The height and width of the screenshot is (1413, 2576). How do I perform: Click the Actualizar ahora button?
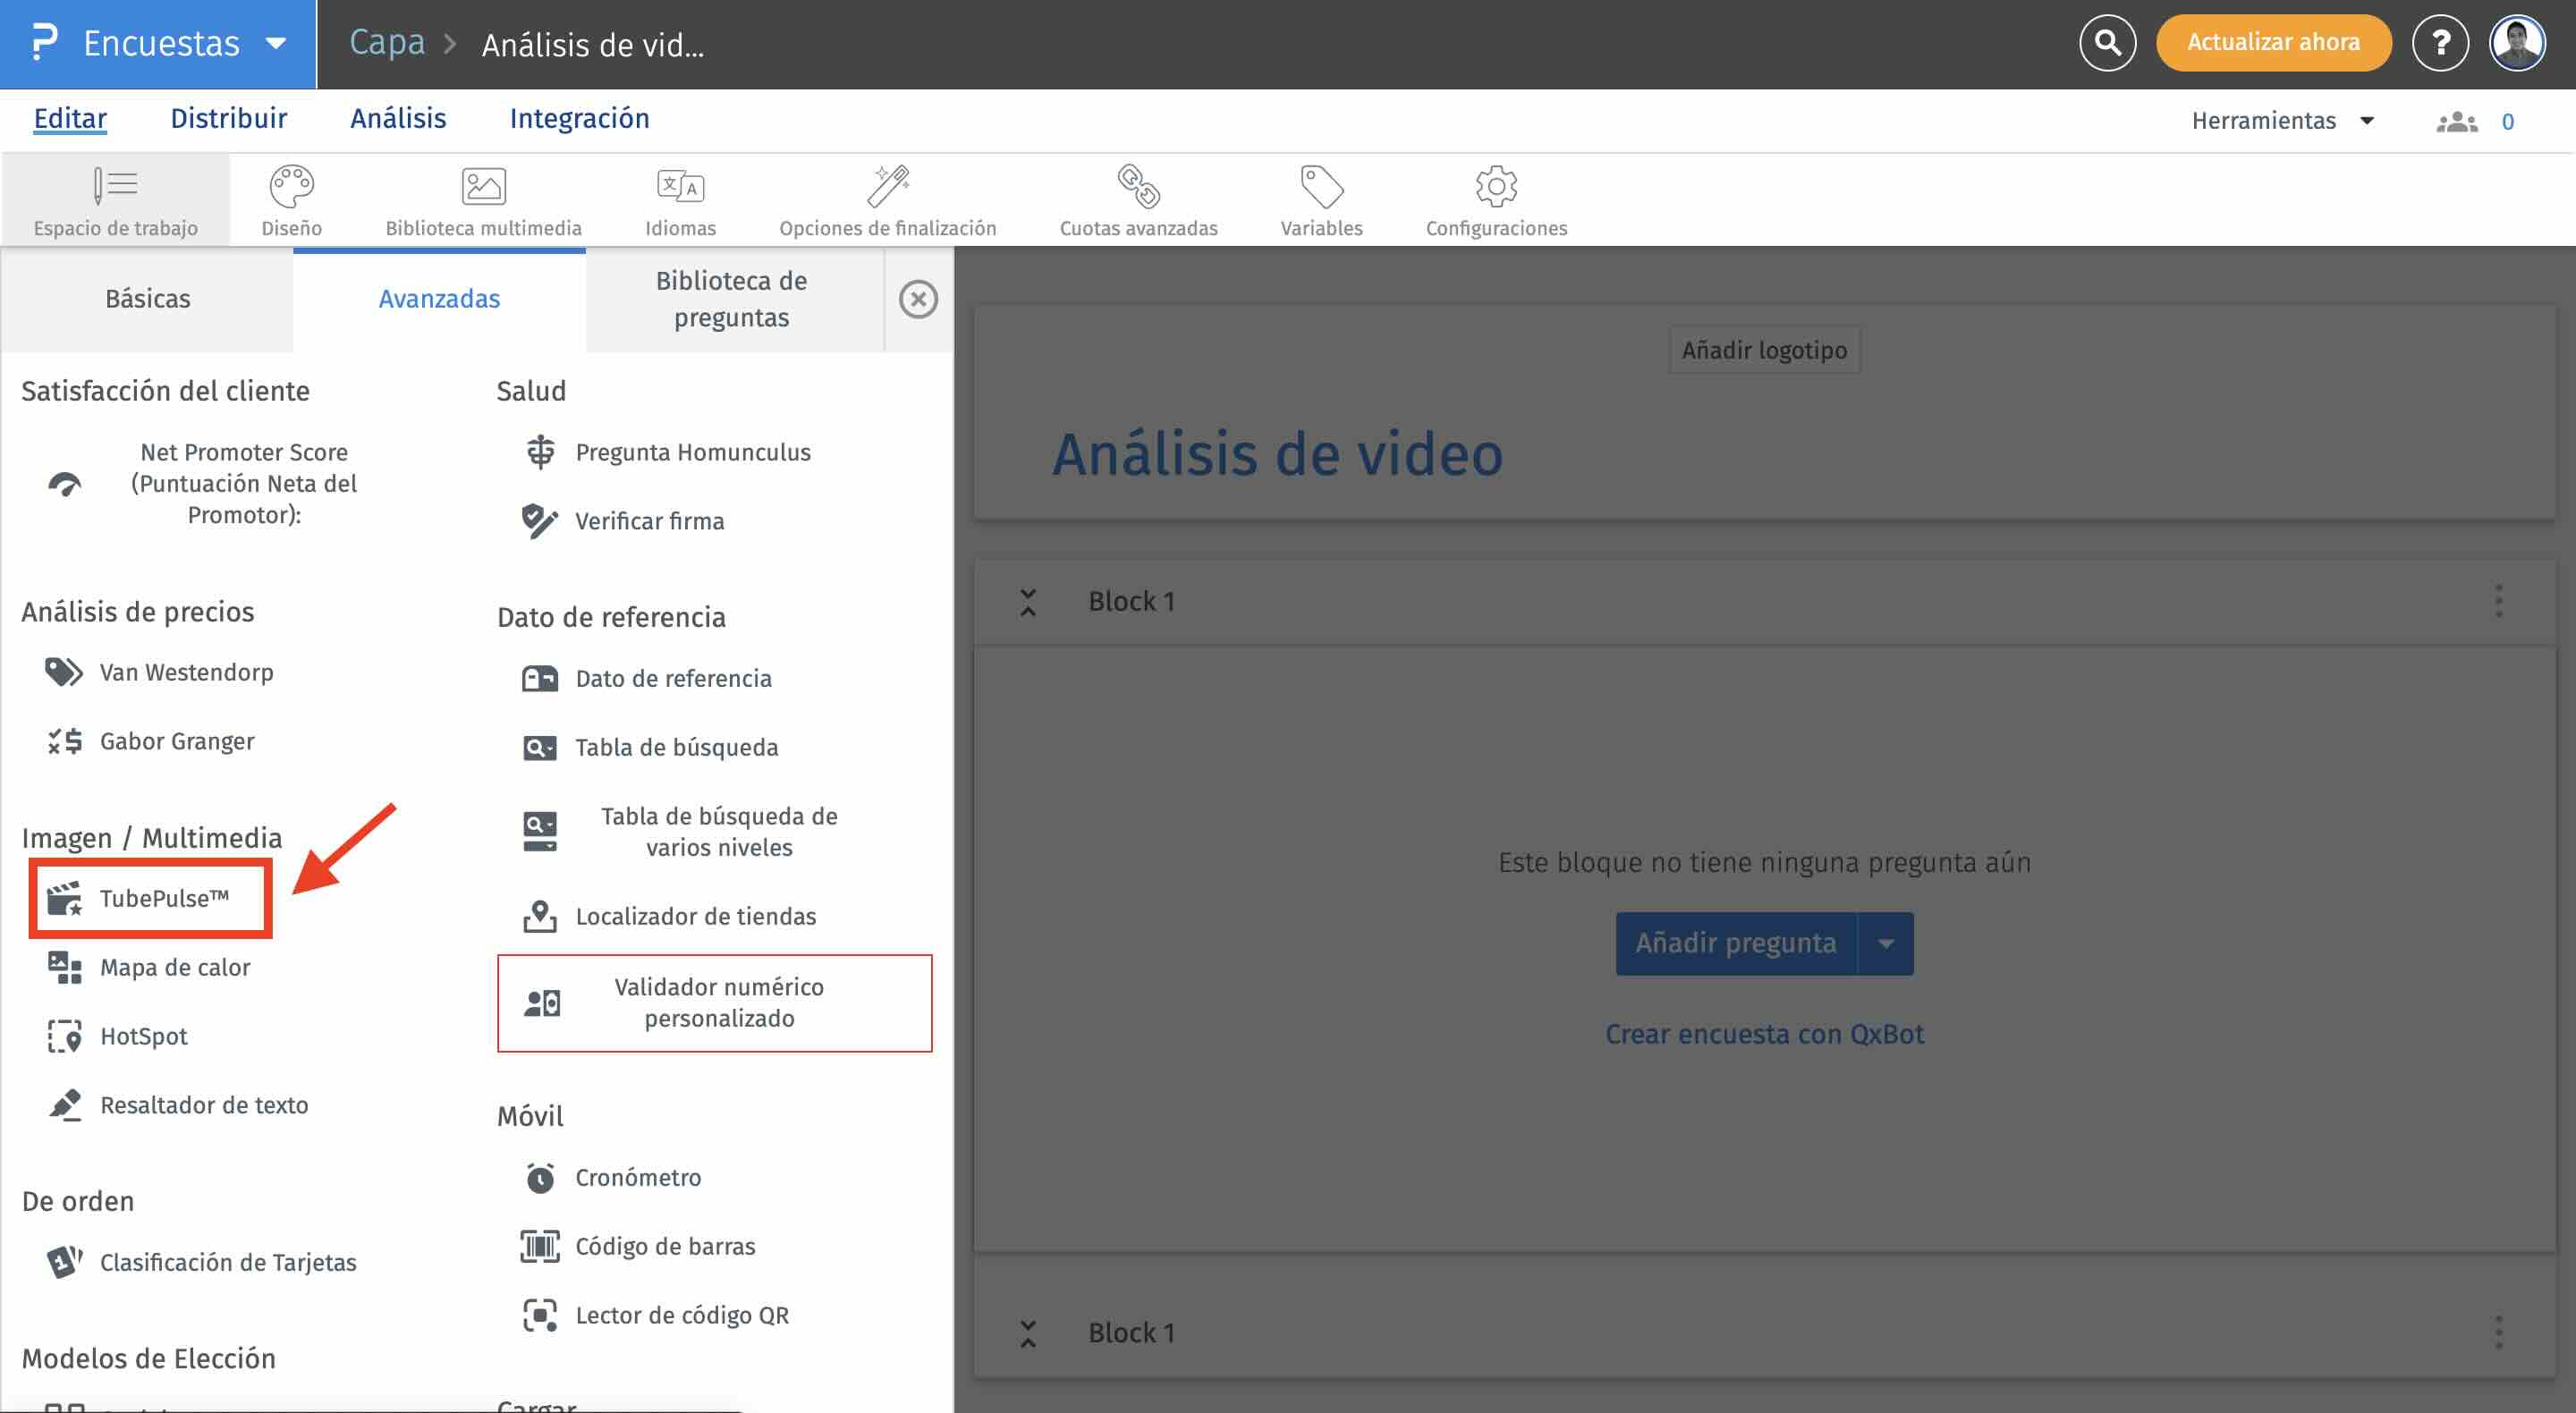tap(2272, 43)
